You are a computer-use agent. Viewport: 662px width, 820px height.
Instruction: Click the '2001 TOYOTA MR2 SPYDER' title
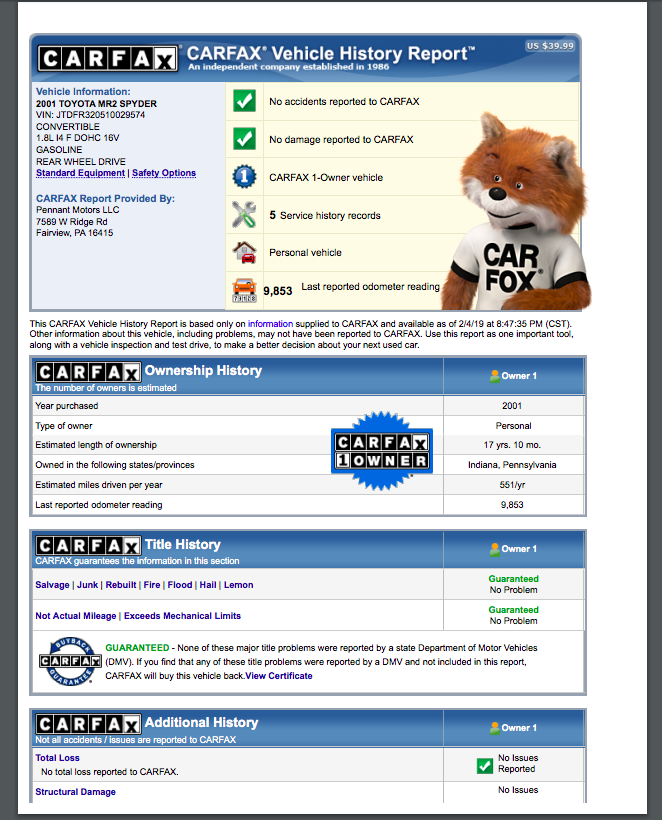pyautogui.click(x=96, y=104)
